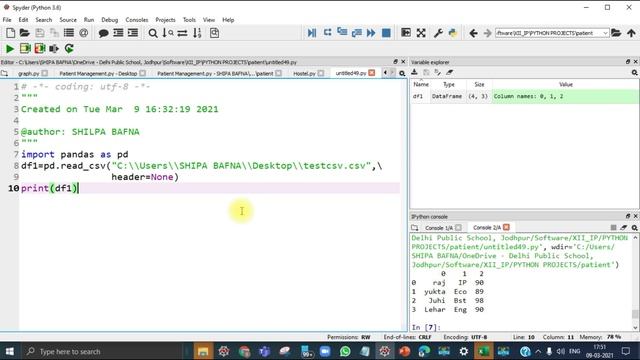Open the PYTHONPATH manager Python icon
640x360 pixels.
453,33
